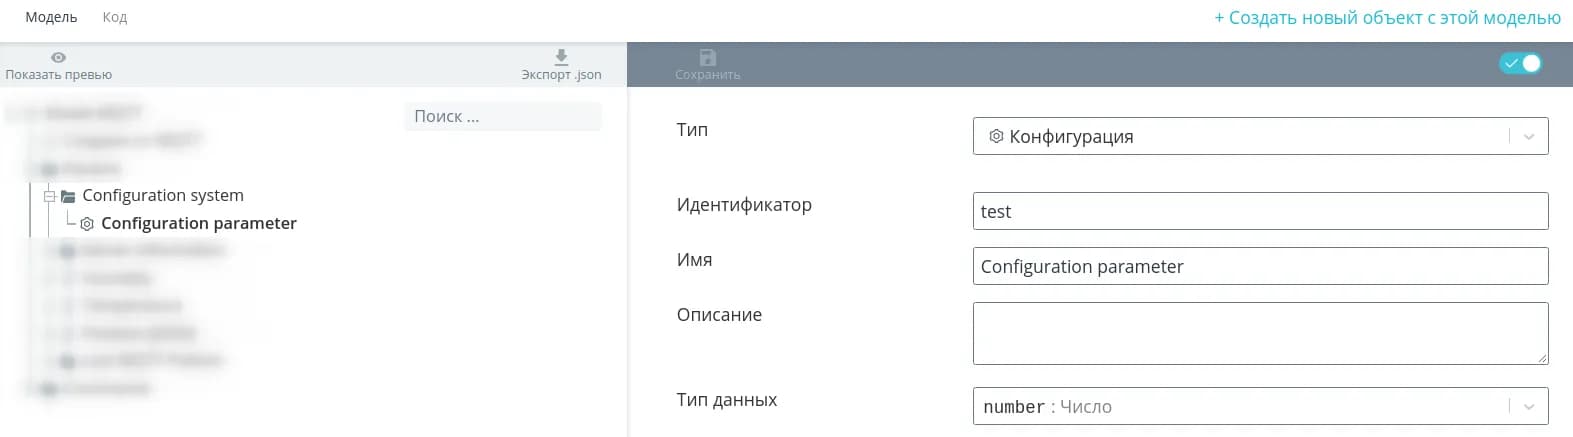Click the eye preview icon
Image resolution: width=1573 pixels, height=437 pixels.
tap(59, 58)
